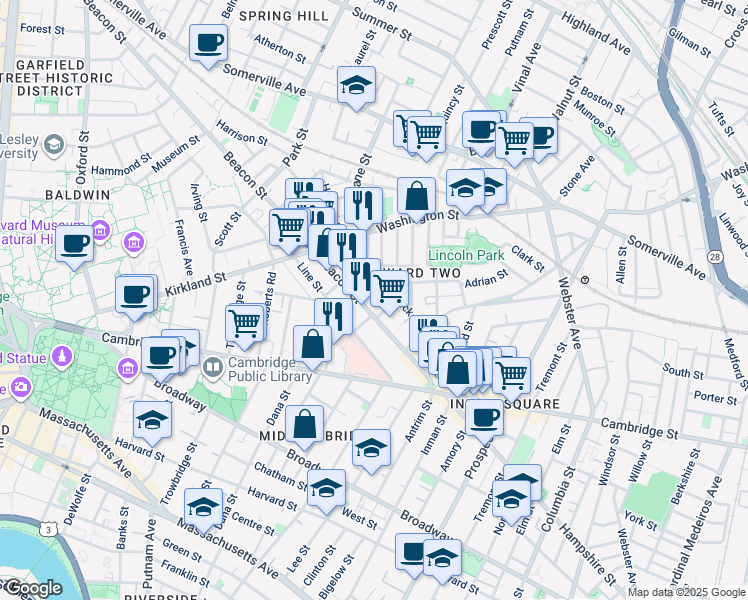The image size is (748, 600).
Task: Click the museum pin left of Francis Ave
Action: point(135,241)
